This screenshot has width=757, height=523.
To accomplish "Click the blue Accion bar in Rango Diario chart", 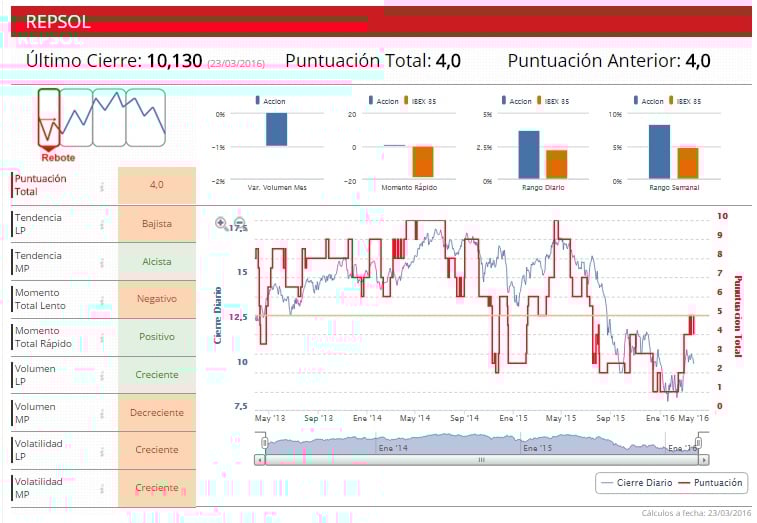I will pyautogui.click(x=529, y=155).
